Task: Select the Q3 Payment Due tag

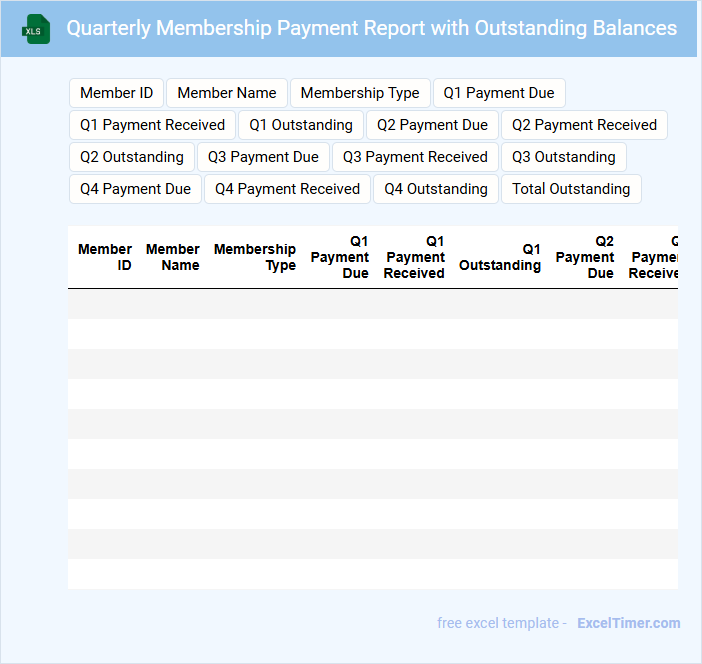Action: click(x=263, y=157)
